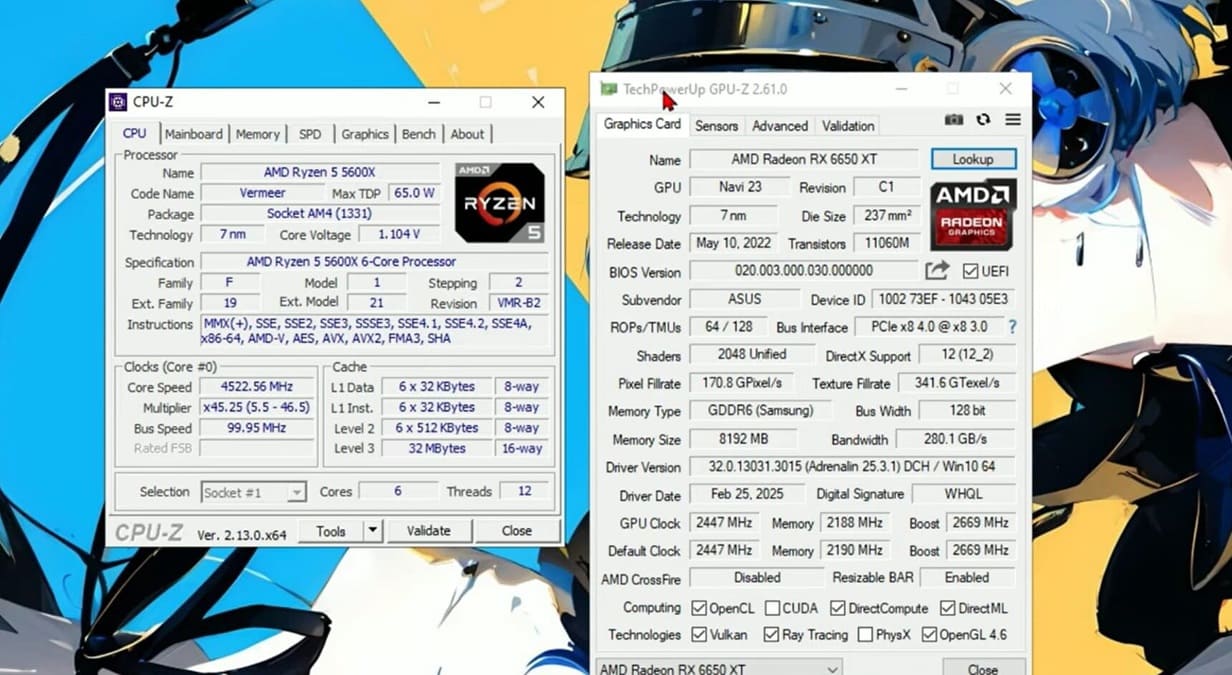Toggle the UEFI checkbox
The width and height of the screenshot is (1232, 675).
969,271
